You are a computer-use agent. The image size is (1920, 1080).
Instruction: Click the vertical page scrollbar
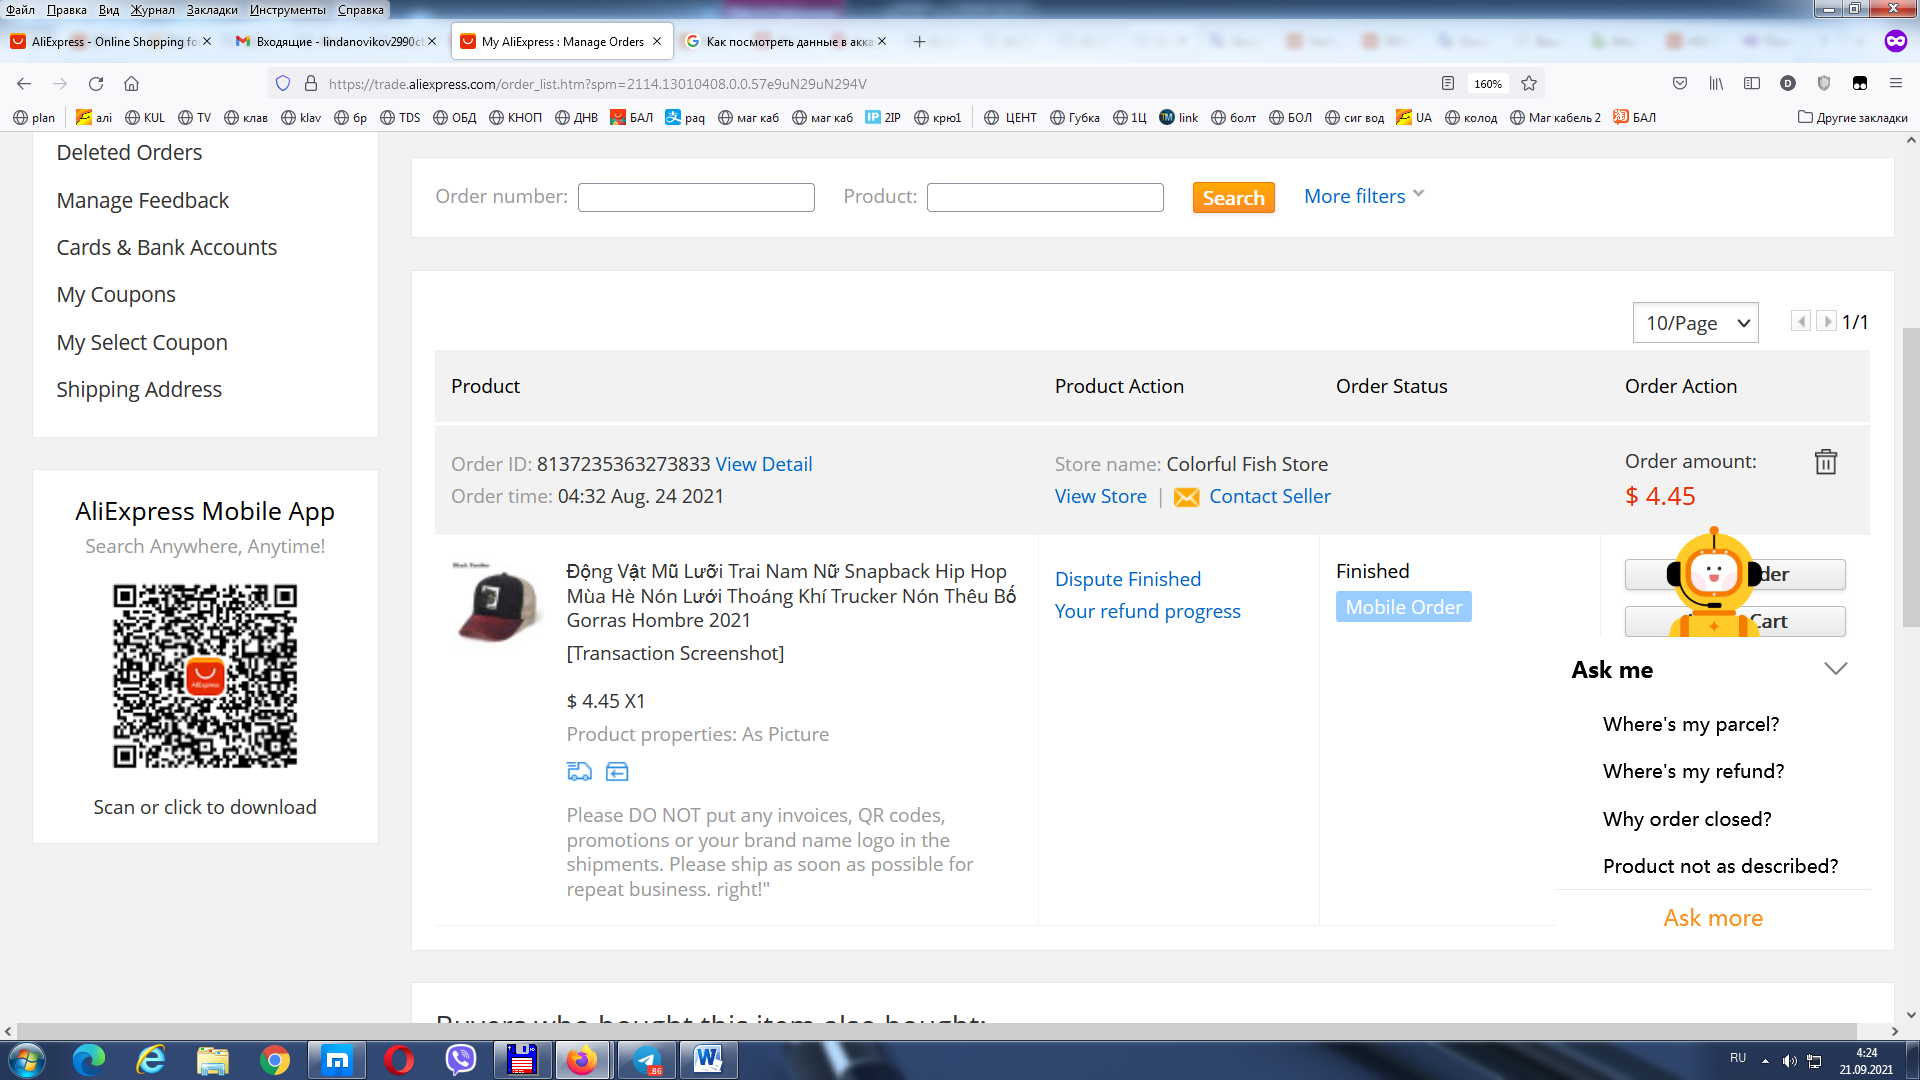coord(1911,478)
